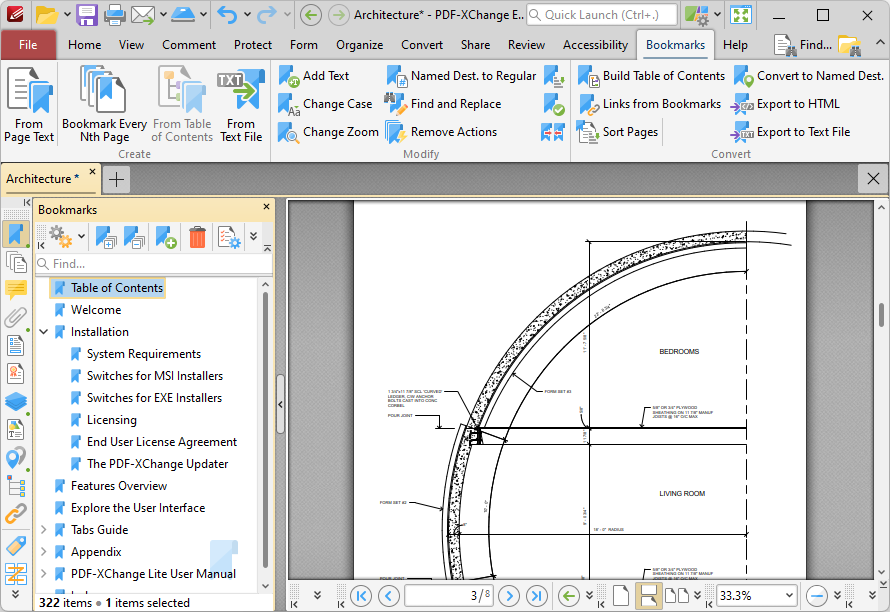Viewport: 890px width, 612px height.
Task: Open Undo history dropdown arrow
Action: 247,15
